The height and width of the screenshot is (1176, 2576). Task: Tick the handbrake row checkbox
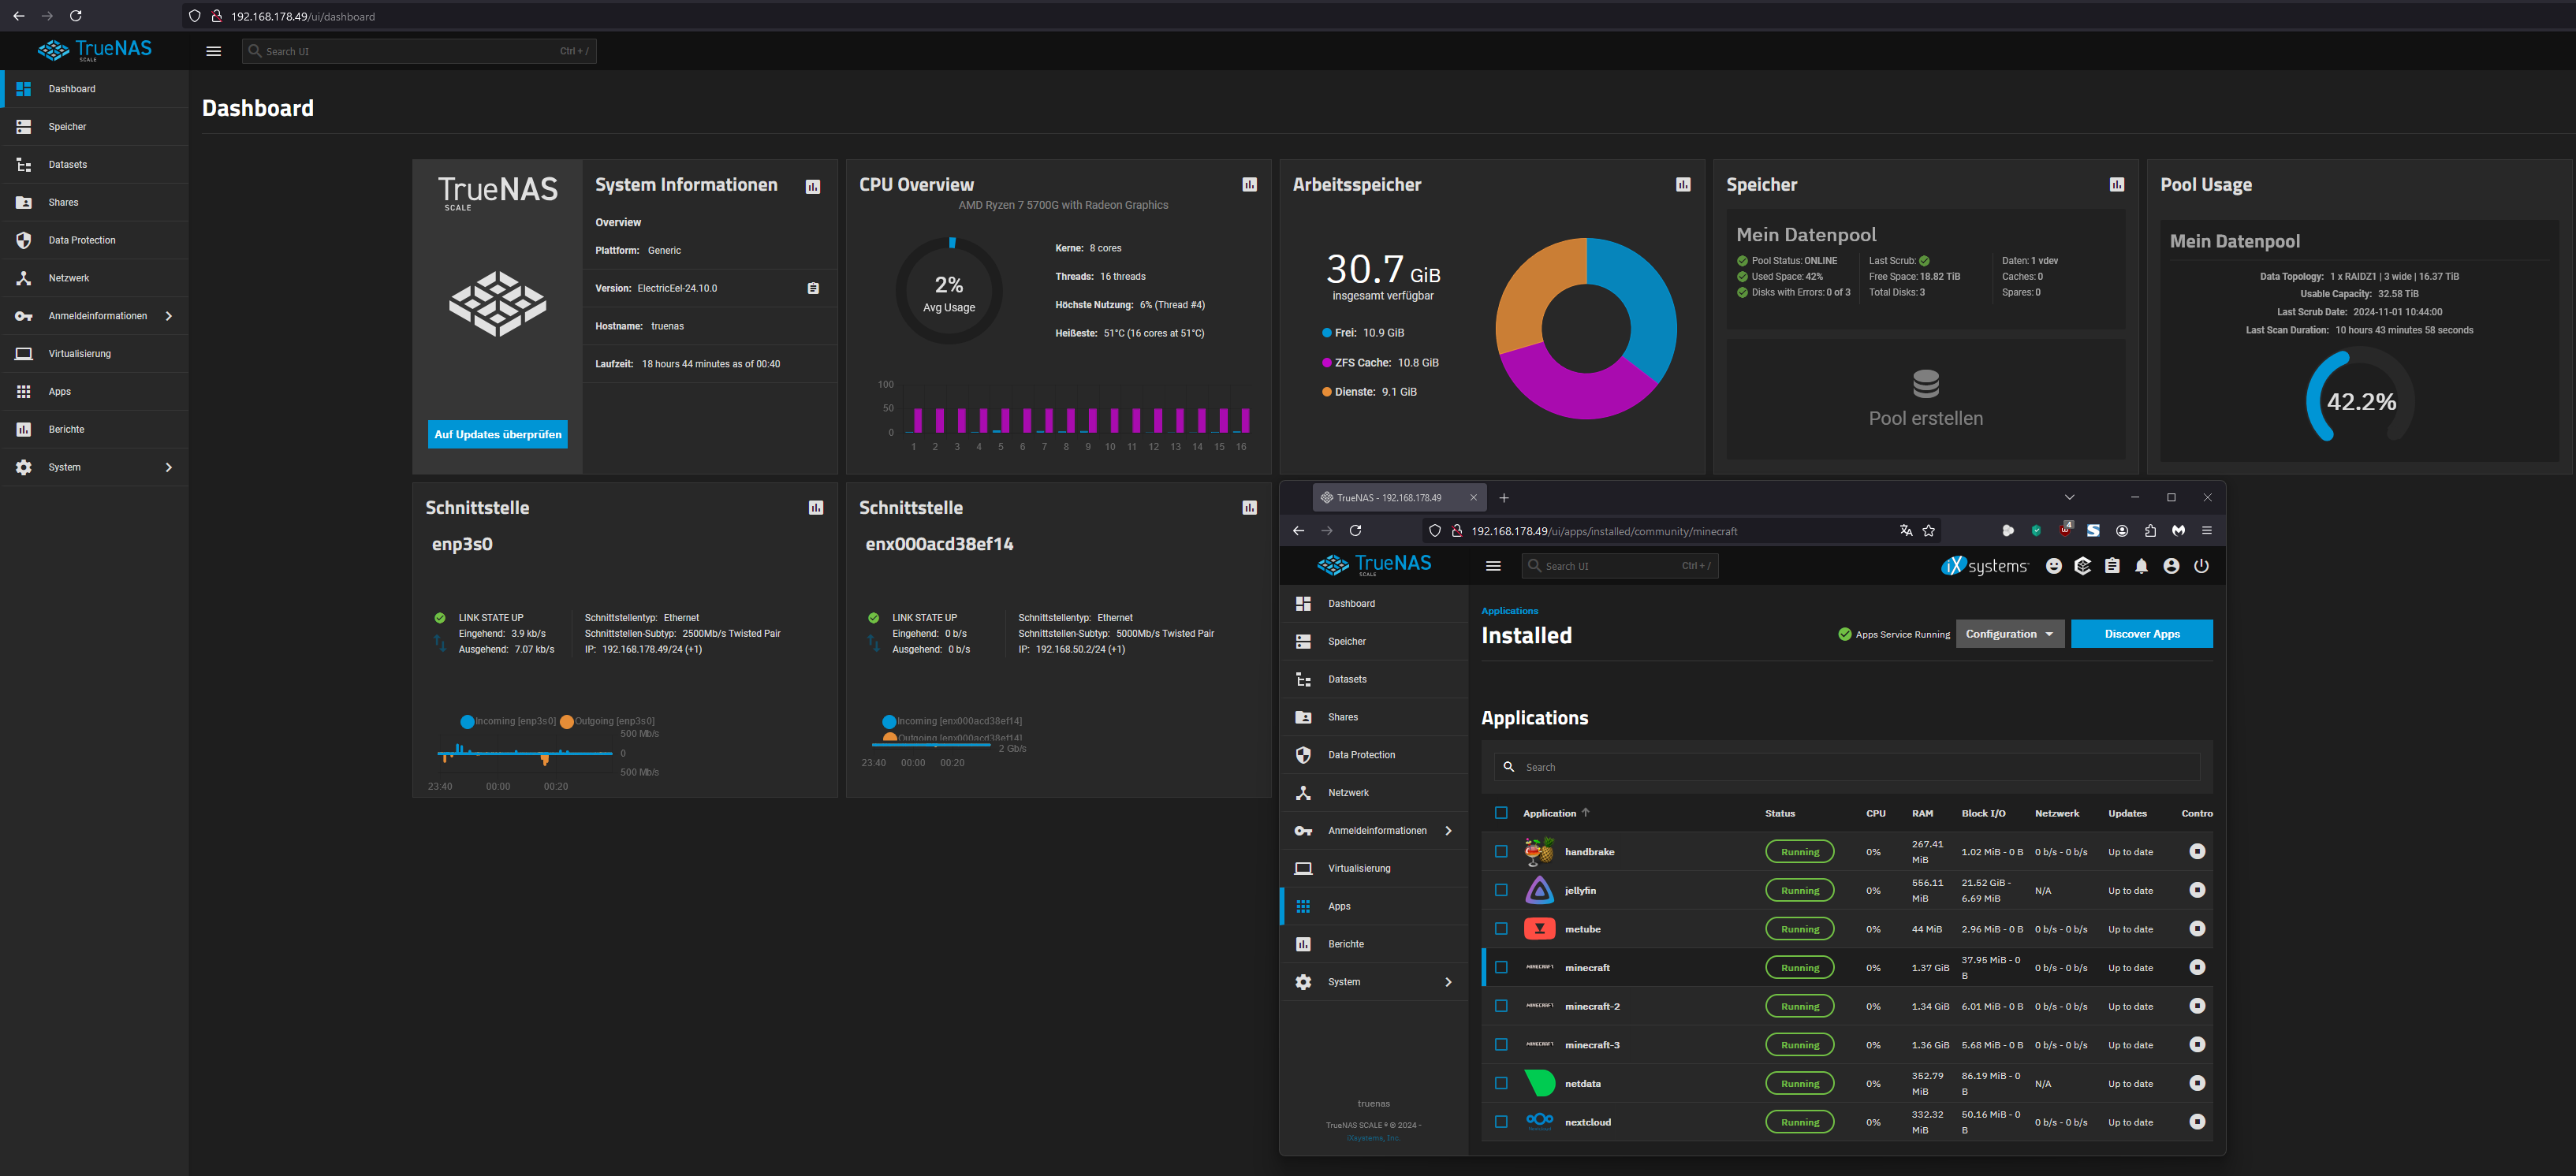click(1501, 852)
